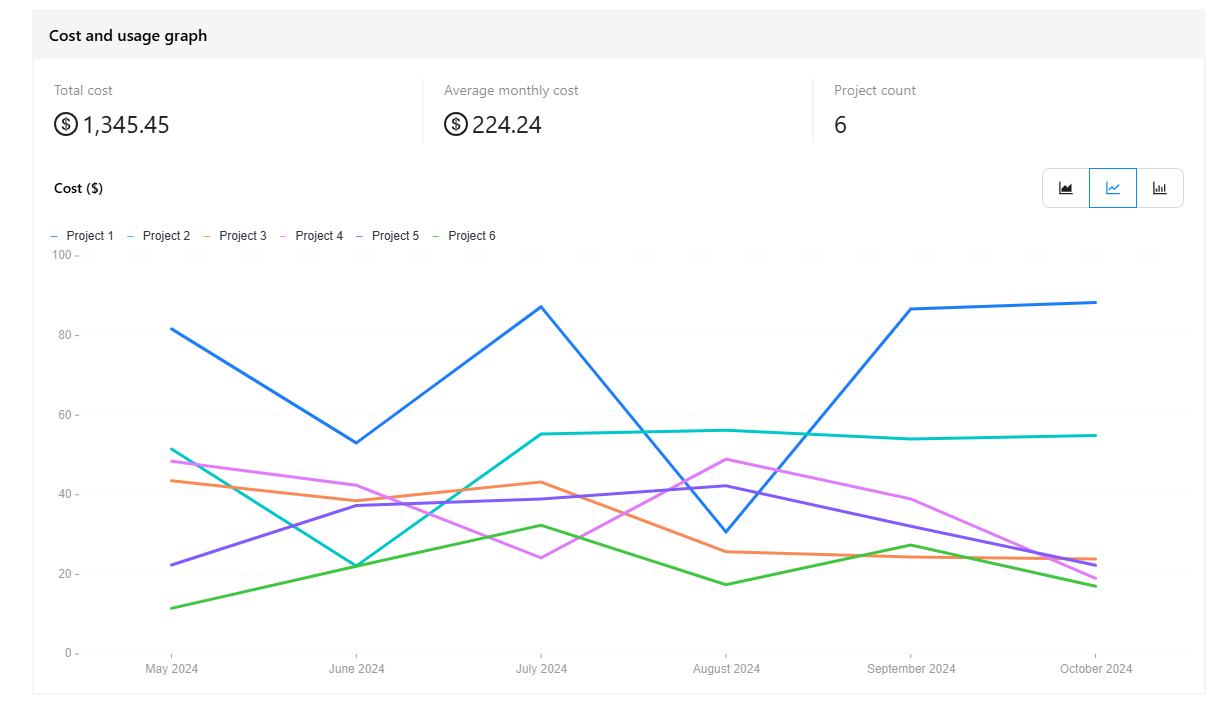Click the average monthly cost value 224.24
Screen dimensions: 1226x707
[507, 125]
